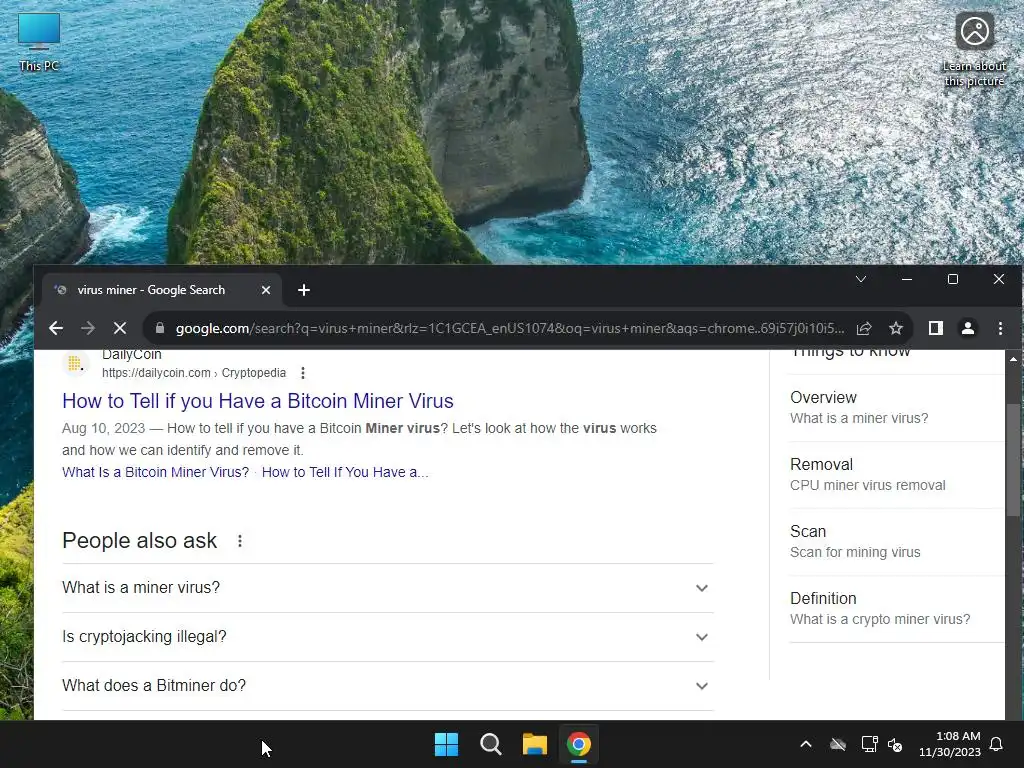The width and height of the screenshot is (1024, 768).
Task: Close the virus miner Google Search tab
Action: (266, 290)
